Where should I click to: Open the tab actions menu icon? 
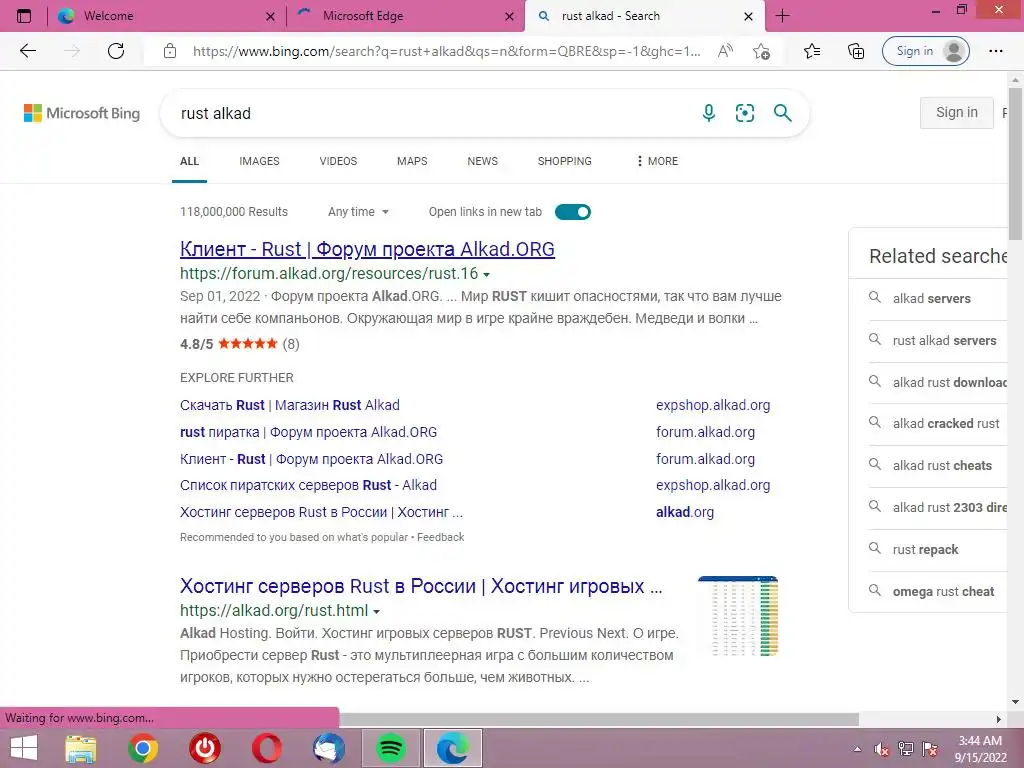coord(24,16)
